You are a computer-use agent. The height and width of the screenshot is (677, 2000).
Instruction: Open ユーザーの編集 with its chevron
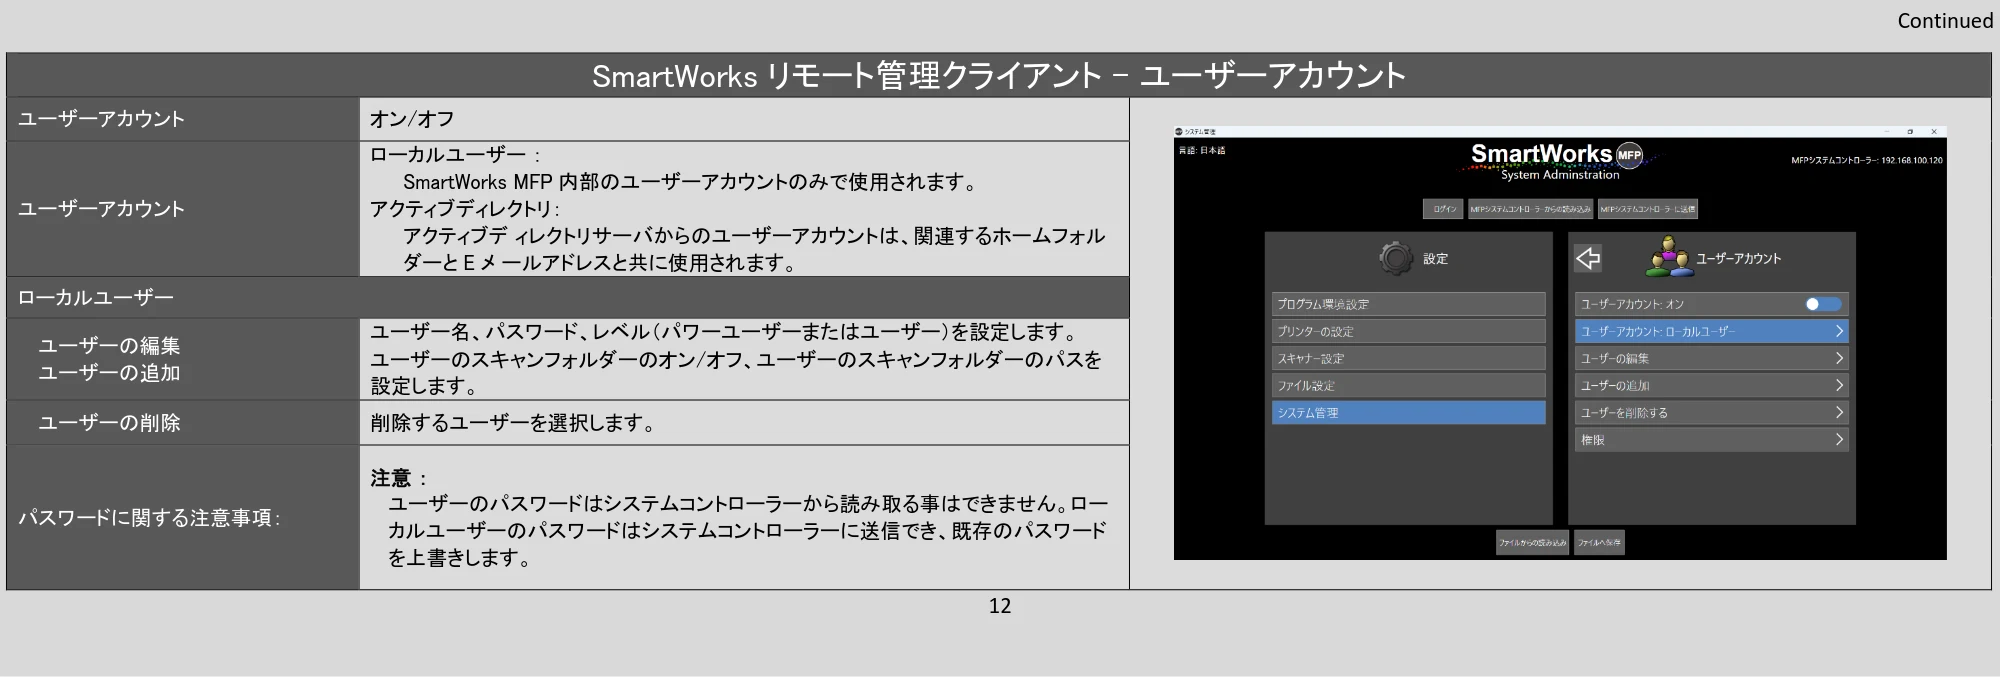coord(1839,358)
